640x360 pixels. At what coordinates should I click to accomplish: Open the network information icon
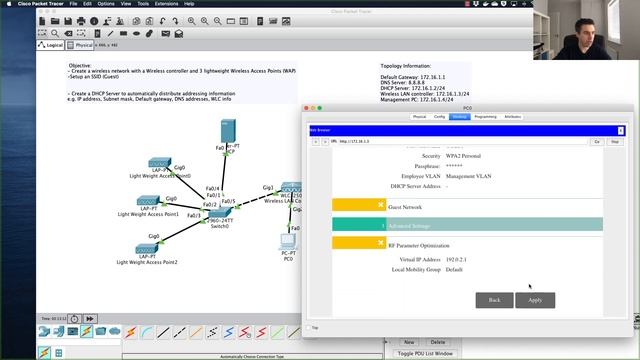point(94,21)
